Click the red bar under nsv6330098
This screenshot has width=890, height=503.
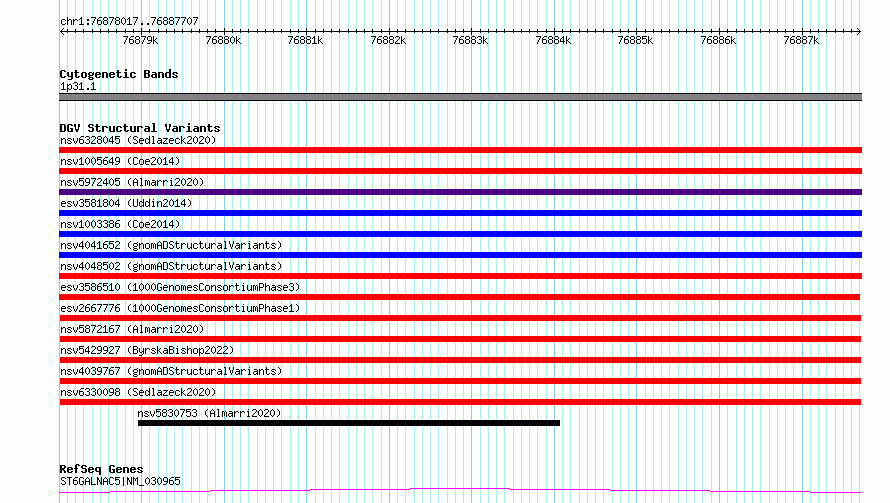pos(460,402)
